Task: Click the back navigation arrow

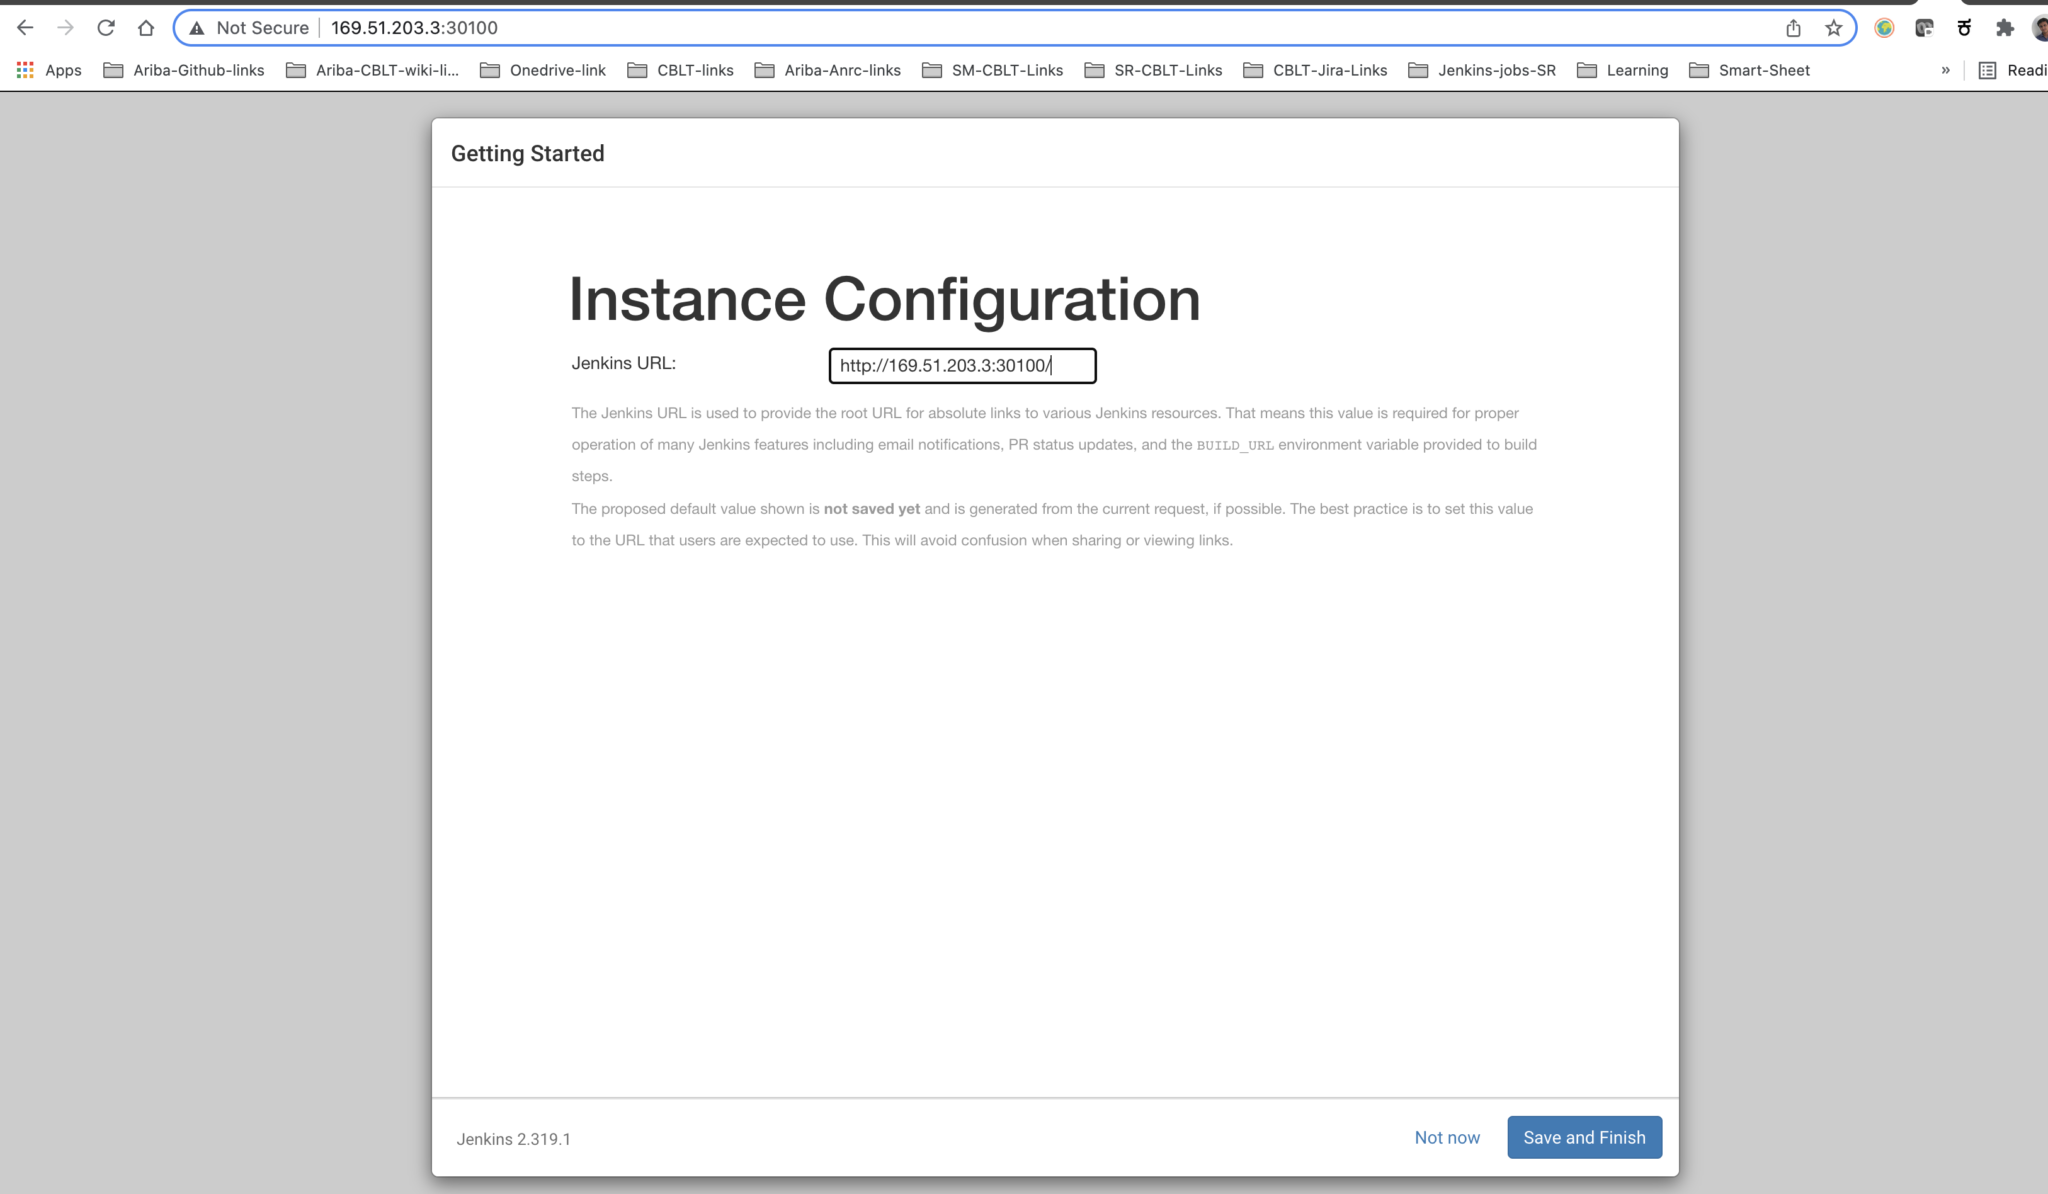Action: [25, 27]
